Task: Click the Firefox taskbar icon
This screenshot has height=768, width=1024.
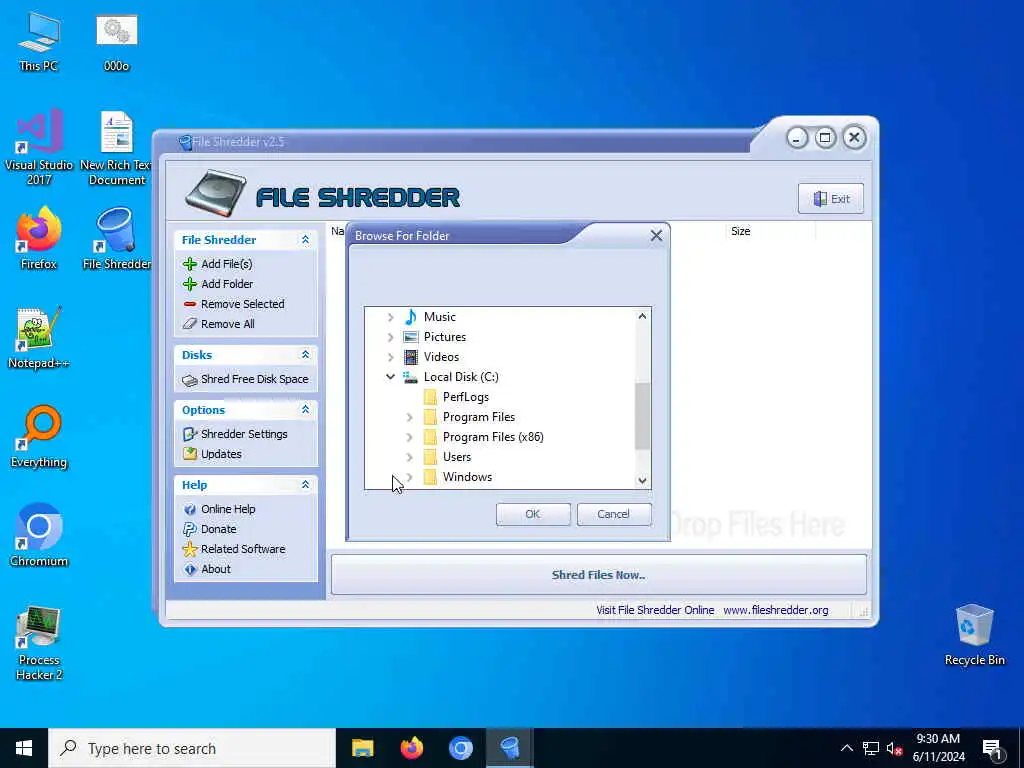Action: point(411,748)
